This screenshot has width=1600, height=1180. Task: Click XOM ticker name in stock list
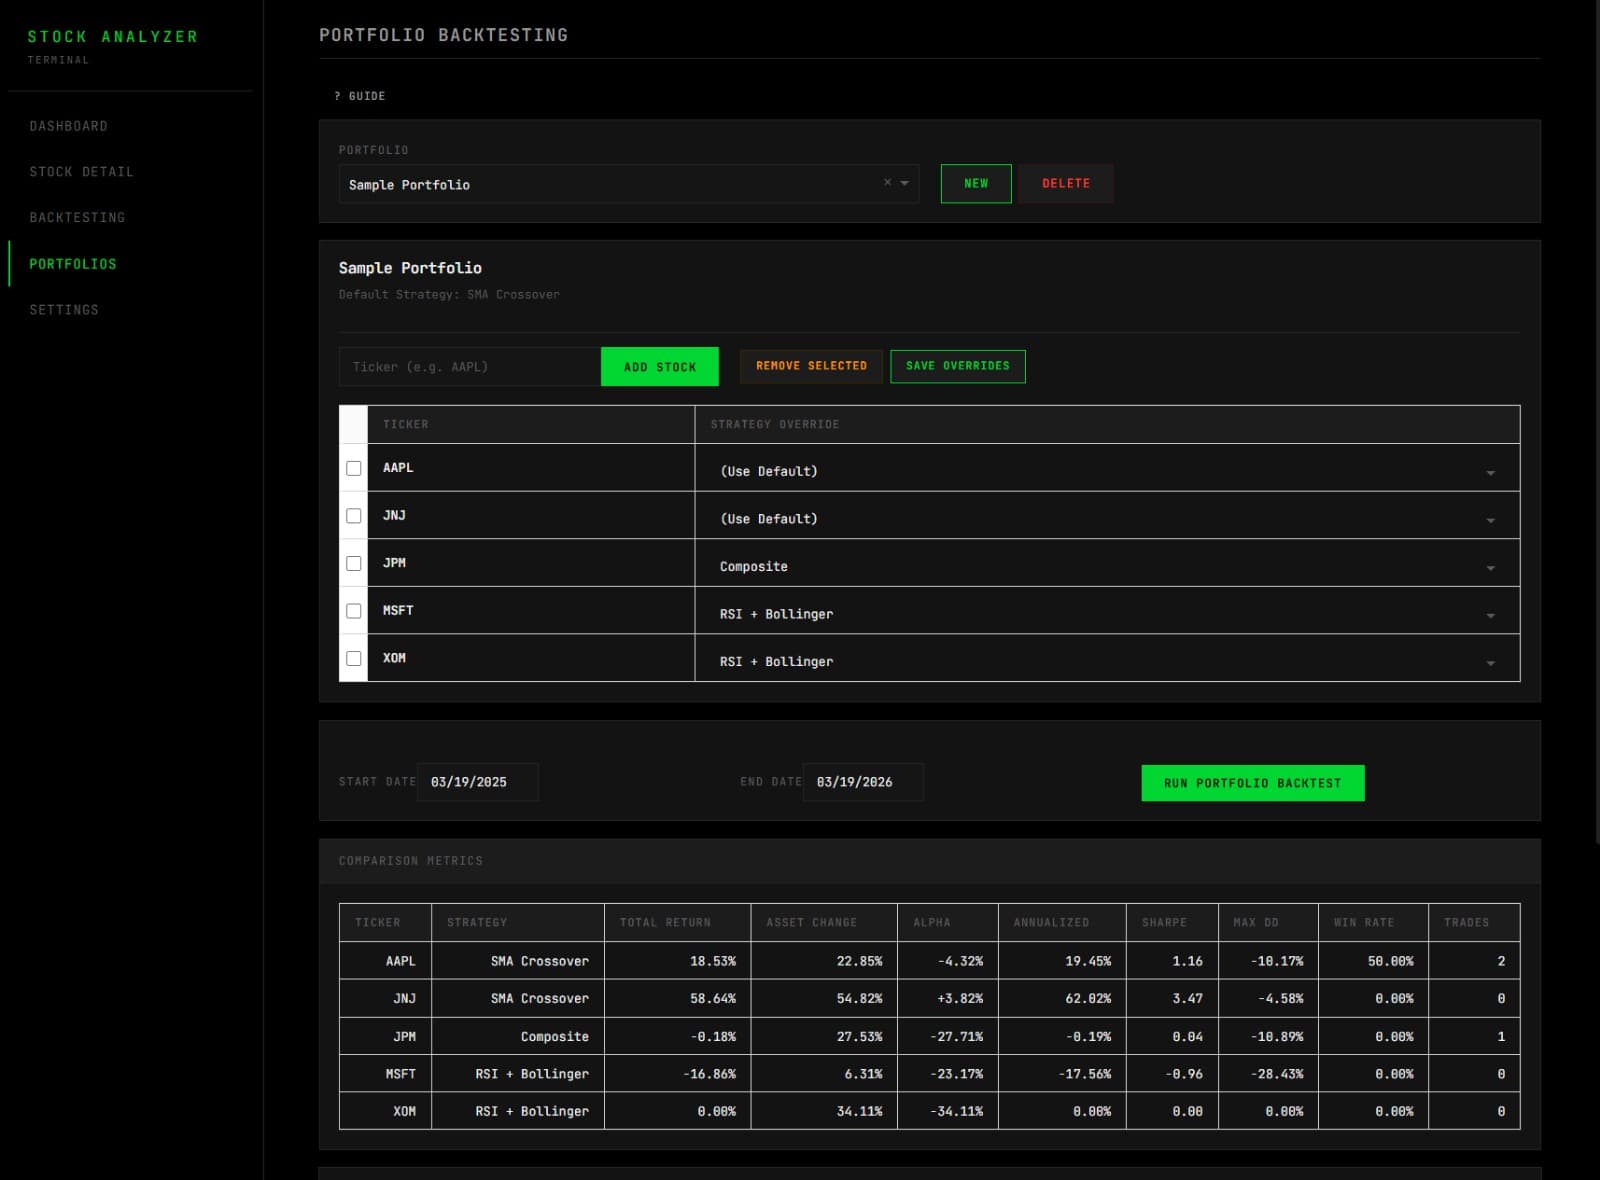coord(394,658)
